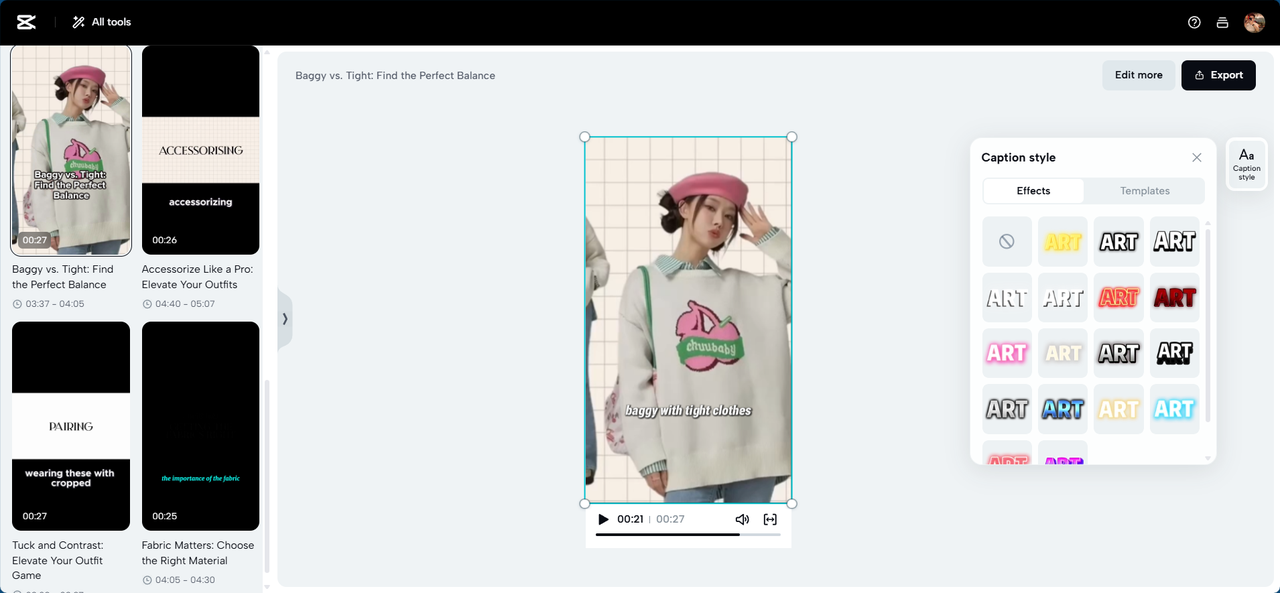Open the All tools menu

click(101, 22)
